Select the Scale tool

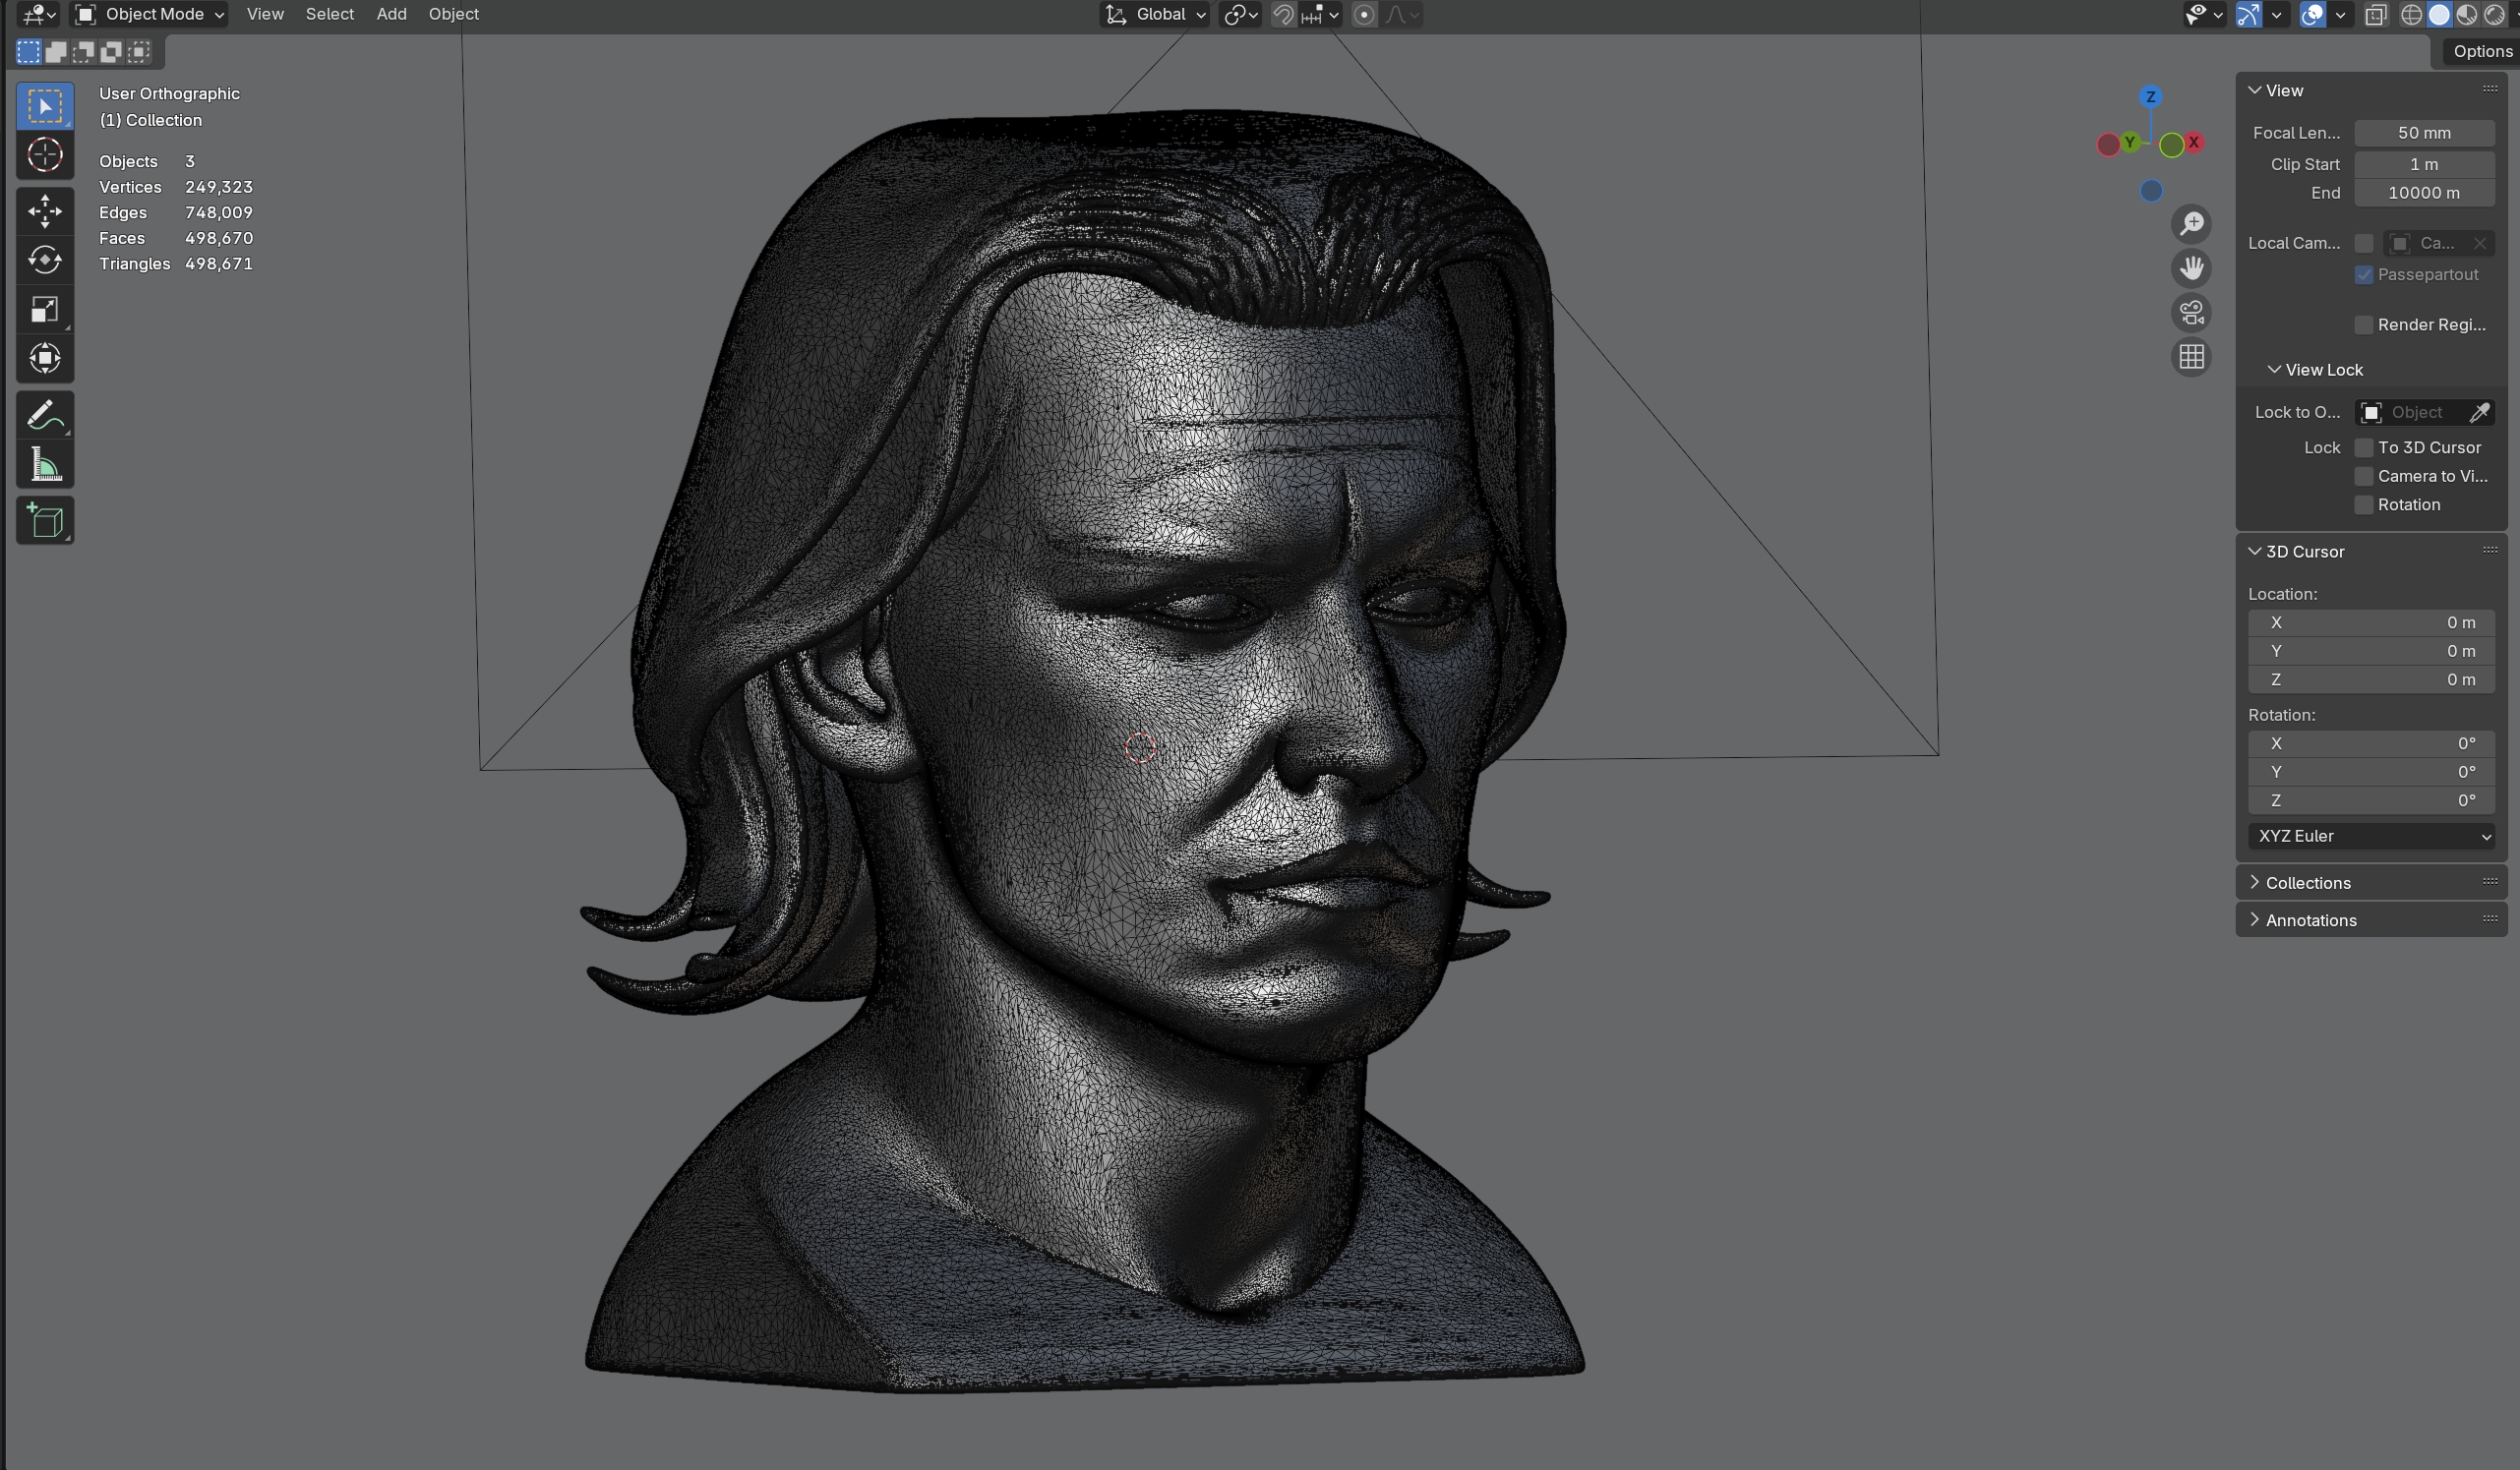pos(45,309)
